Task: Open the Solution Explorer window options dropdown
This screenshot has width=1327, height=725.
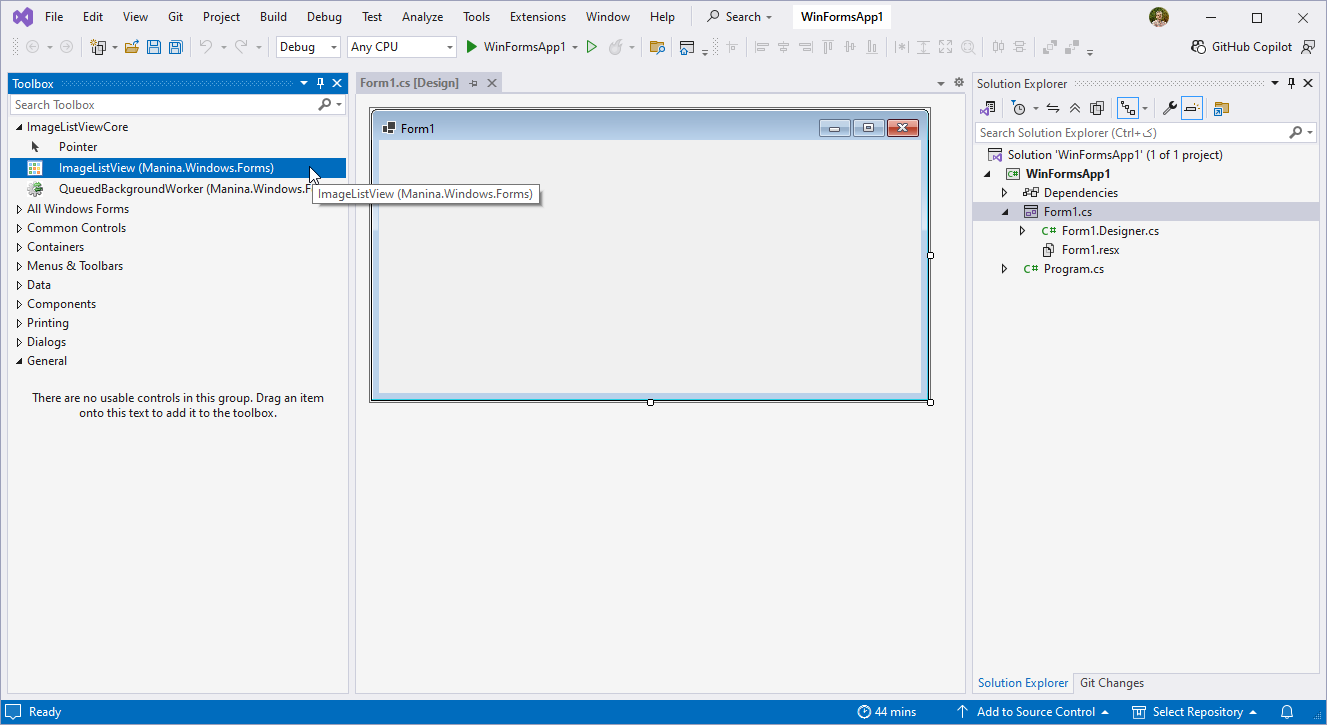Action: pyautogui.click(x=1275, y=84)
